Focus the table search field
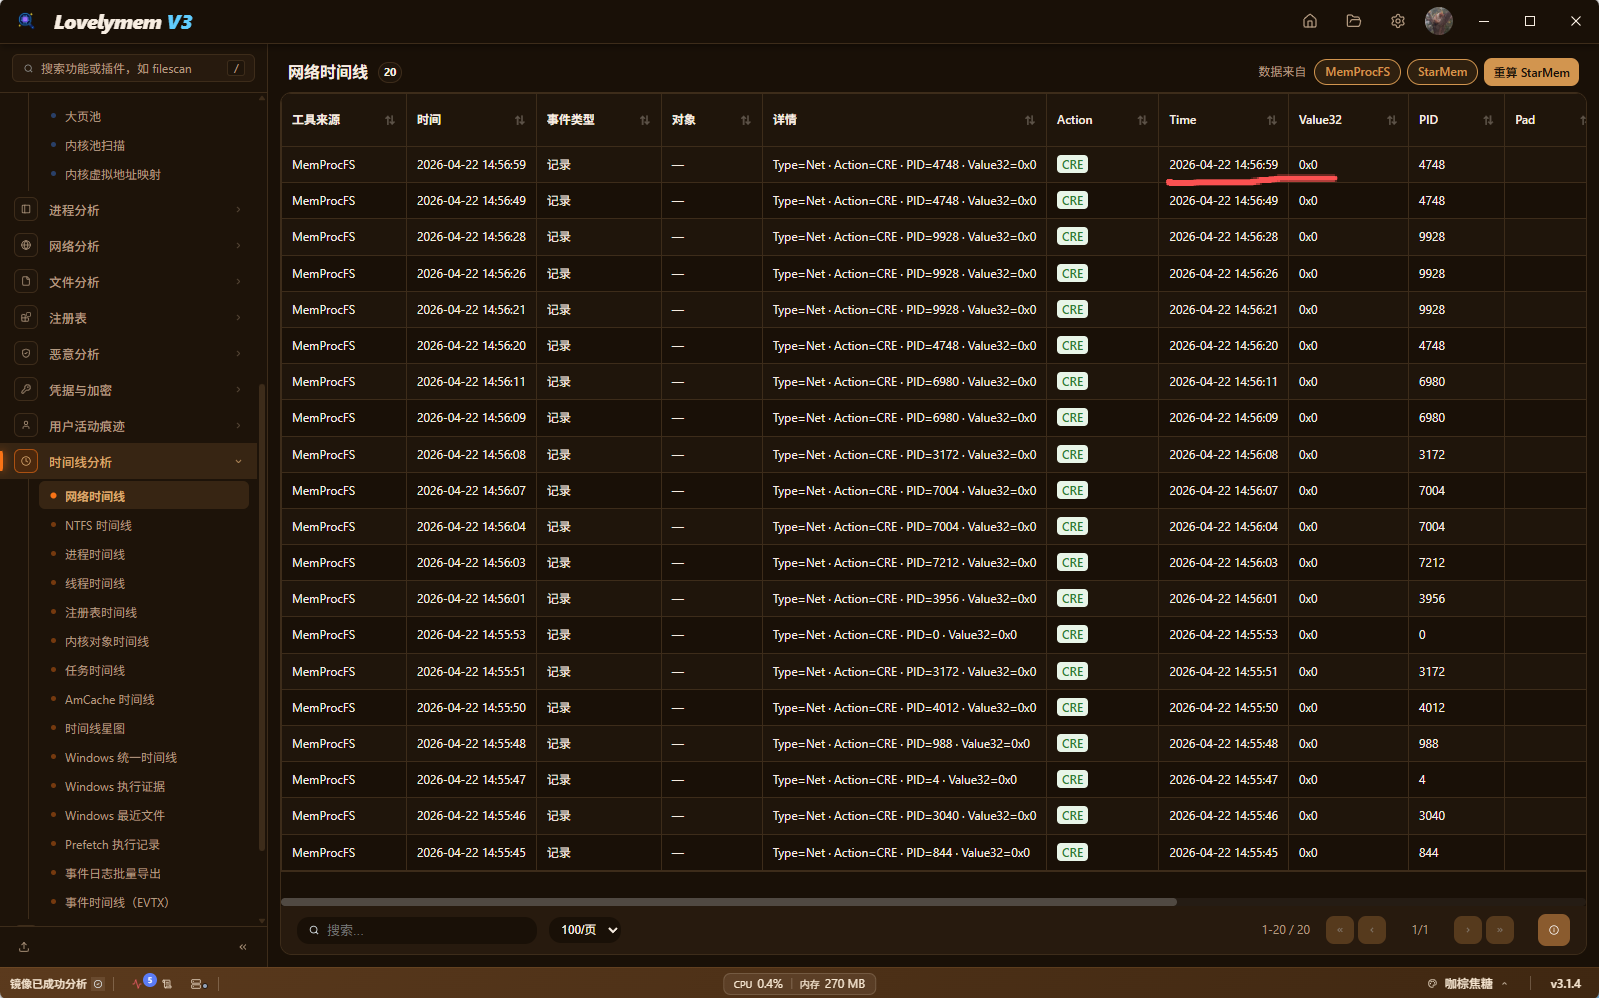The image size is (1599, 998). pos(417,930)
